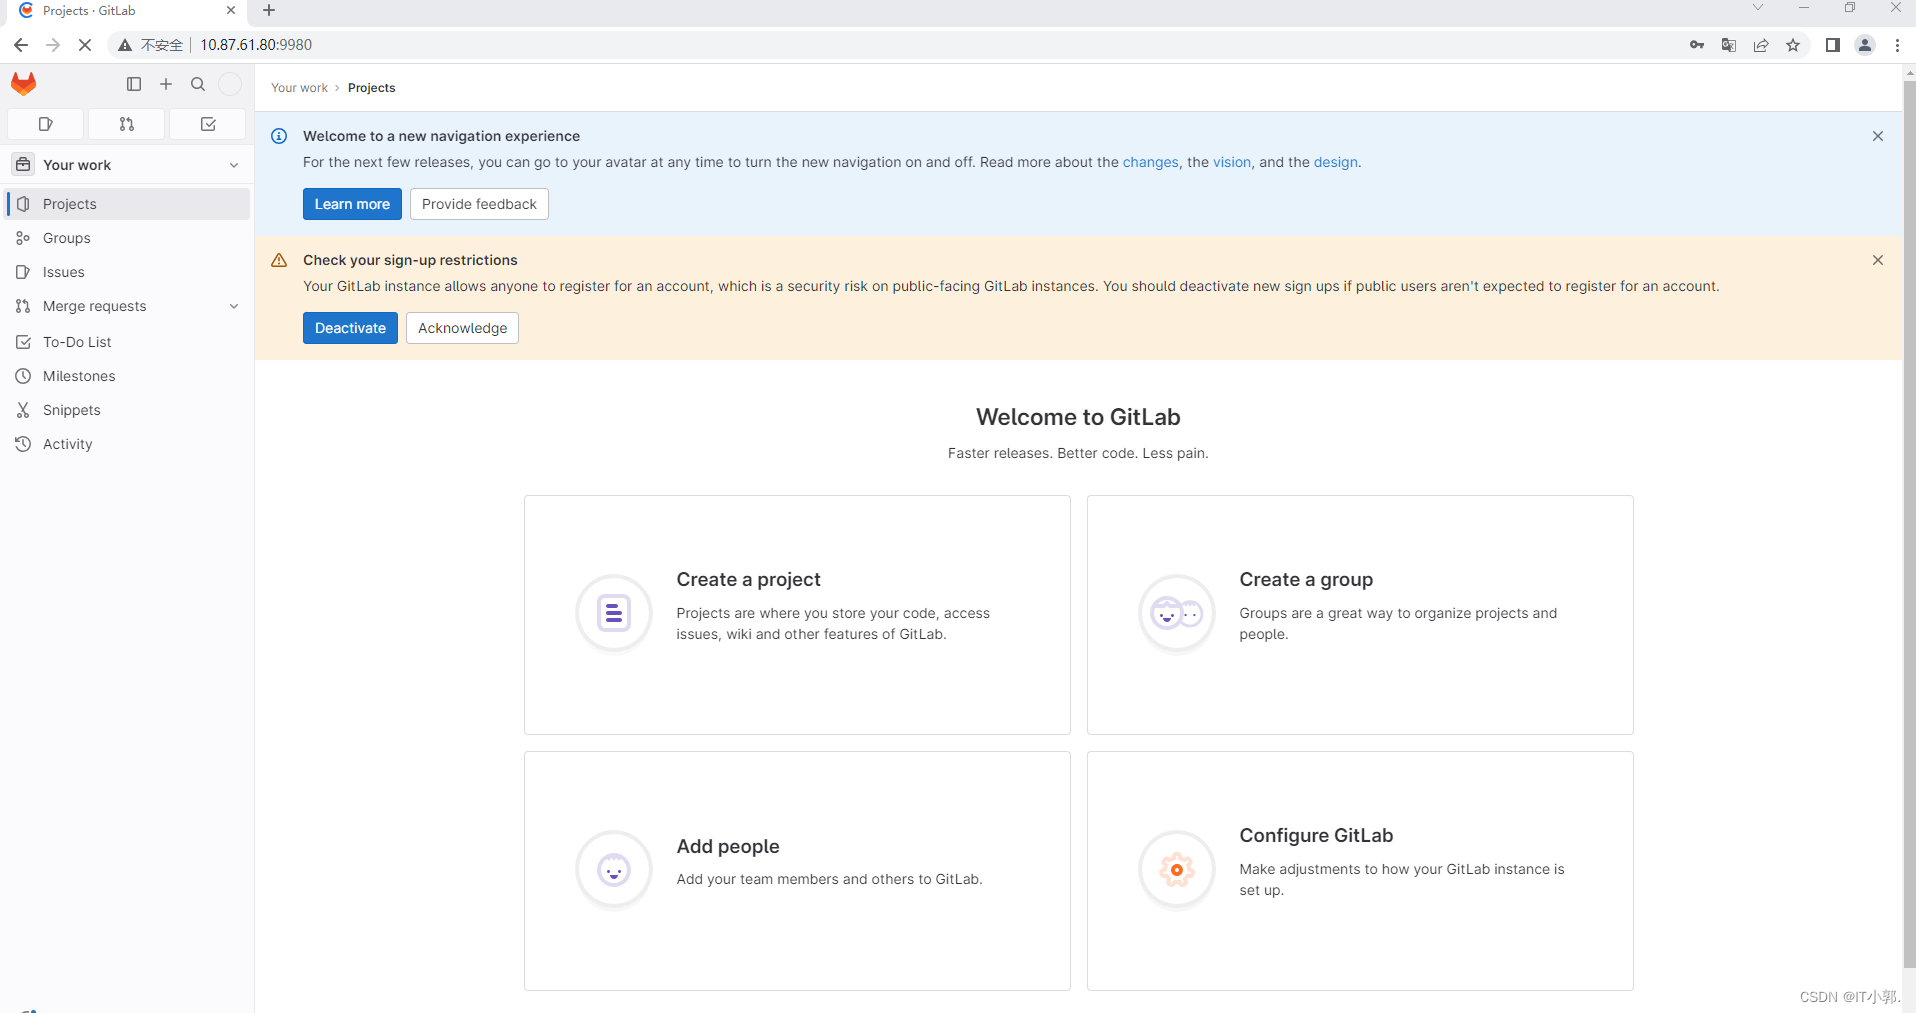Image resolution: width=1916 pixels, height=1013 pixels.
Task: Open the user avatar menu
Action: coord(230,84)
